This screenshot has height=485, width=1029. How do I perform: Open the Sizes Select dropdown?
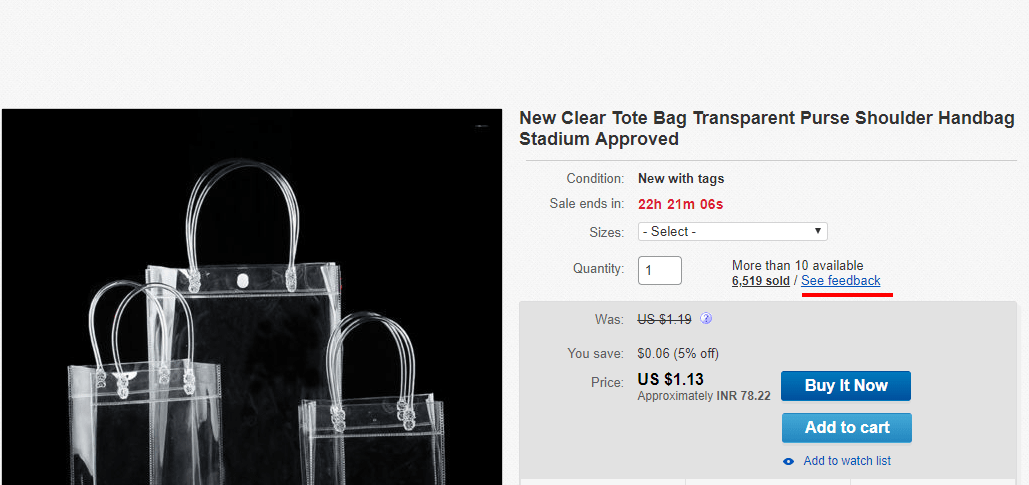coord(732,232)
